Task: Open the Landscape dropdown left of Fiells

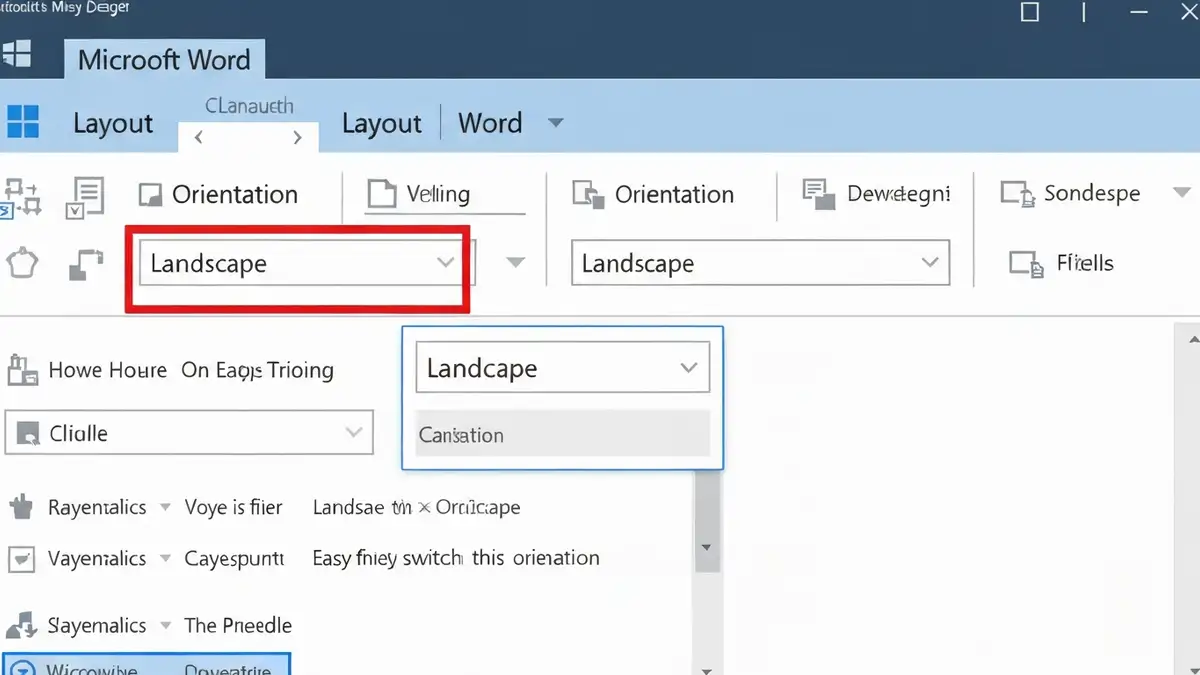Action: click(760, 264)
